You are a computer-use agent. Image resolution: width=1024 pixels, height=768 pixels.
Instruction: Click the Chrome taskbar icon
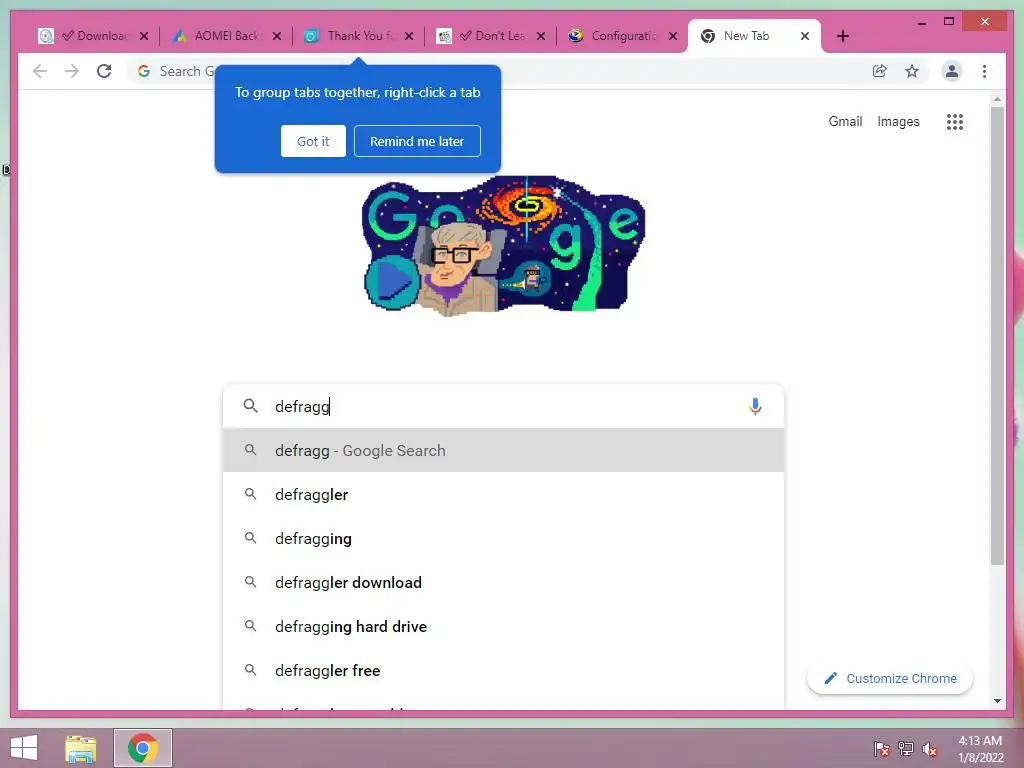pos(143,748)
